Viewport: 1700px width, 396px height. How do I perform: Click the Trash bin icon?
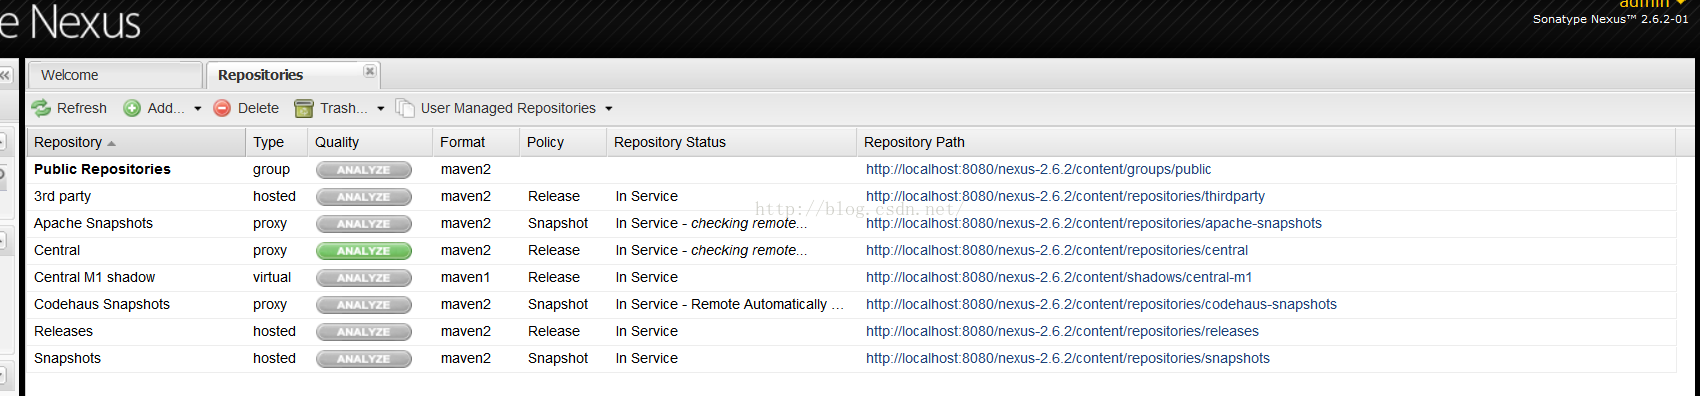coord(304,108)
